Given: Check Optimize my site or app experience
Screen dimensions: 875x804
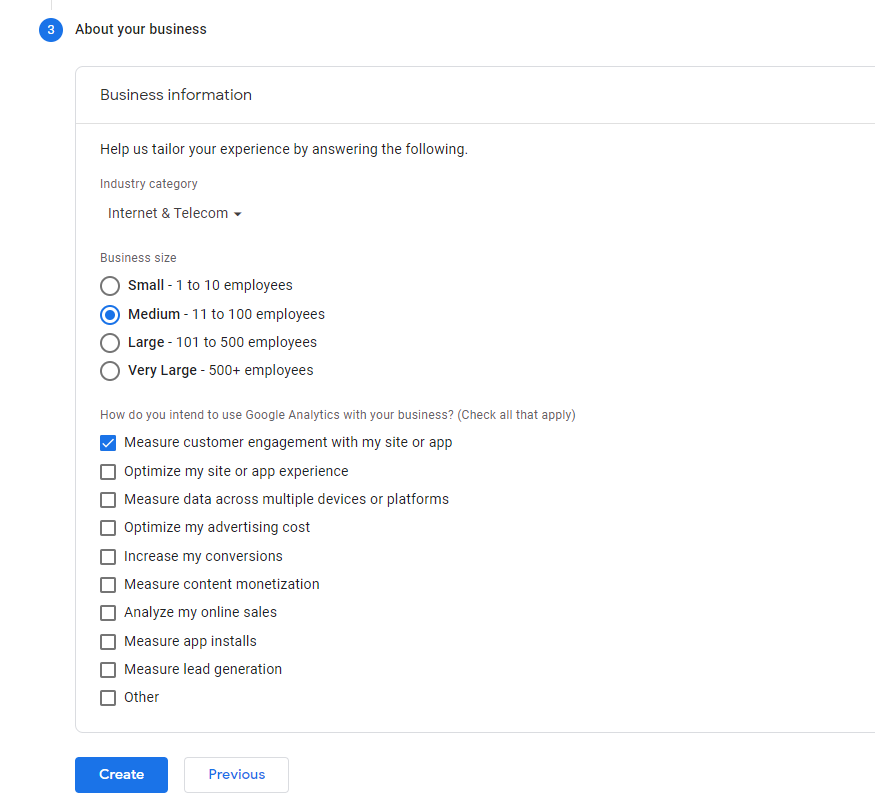Looking at the screenshot, I should (x=108, y=472).
